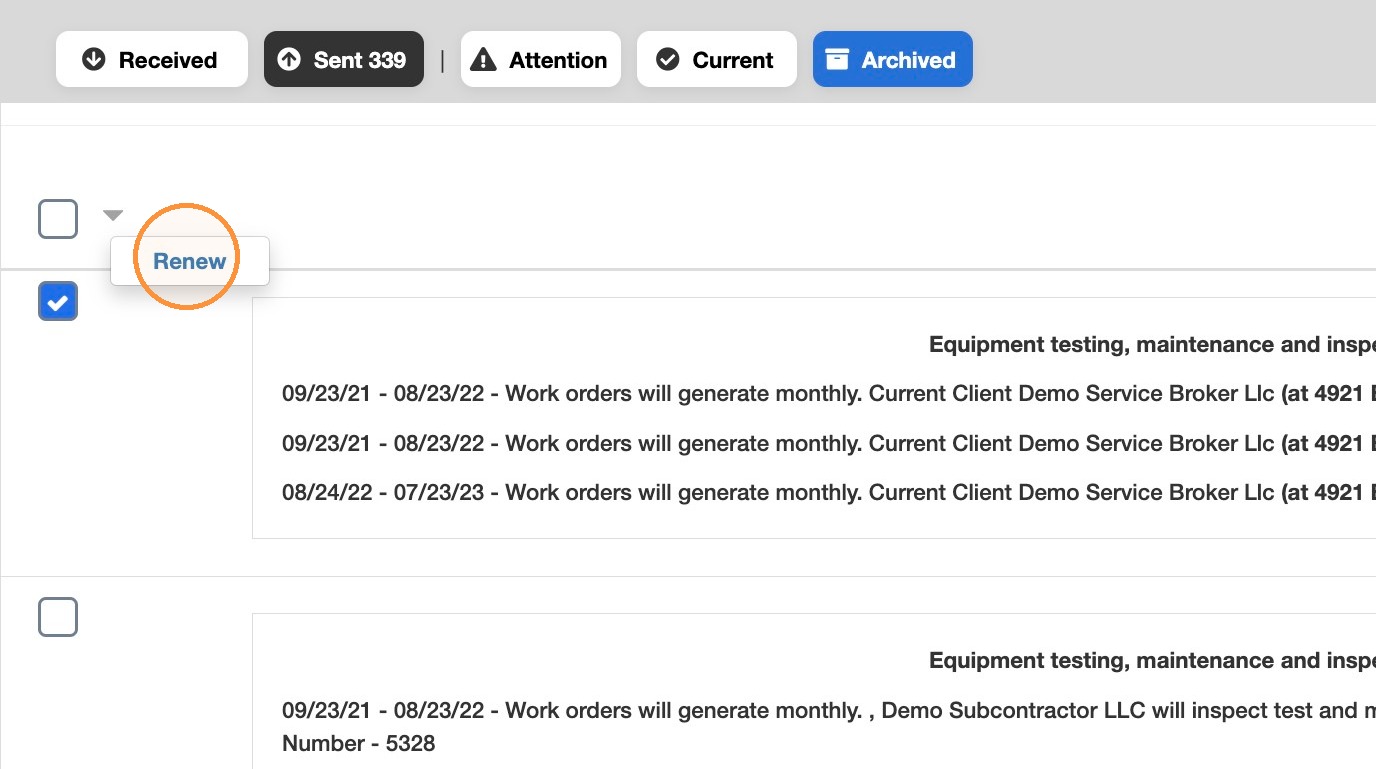Viewport: 1376px width, 769px height.
Task: Collapse the dropdown arrow next to the select-all checkbox
Action: click(x=113, y=215)
